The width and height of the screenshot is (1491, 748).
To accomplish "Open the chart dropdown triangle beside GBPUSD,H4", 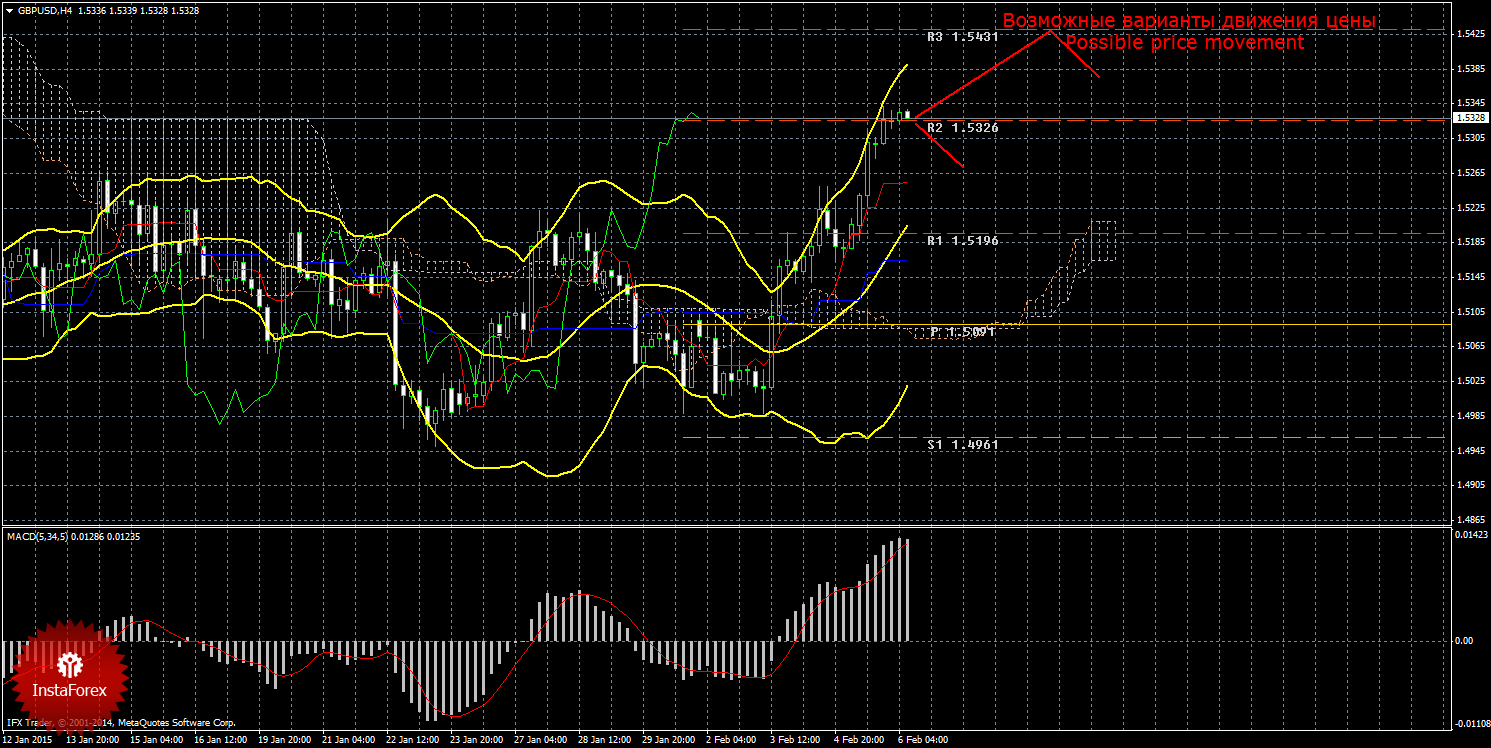I will tap(9, 9).
